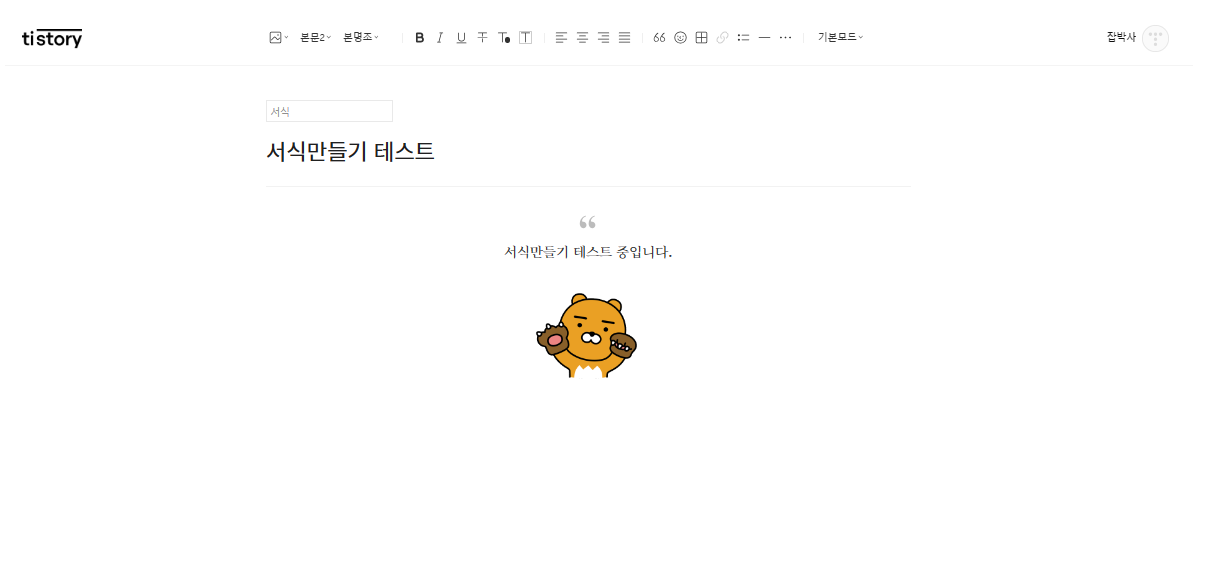
Task: Toggle italic formatting
Action: (x=440, y=38)
